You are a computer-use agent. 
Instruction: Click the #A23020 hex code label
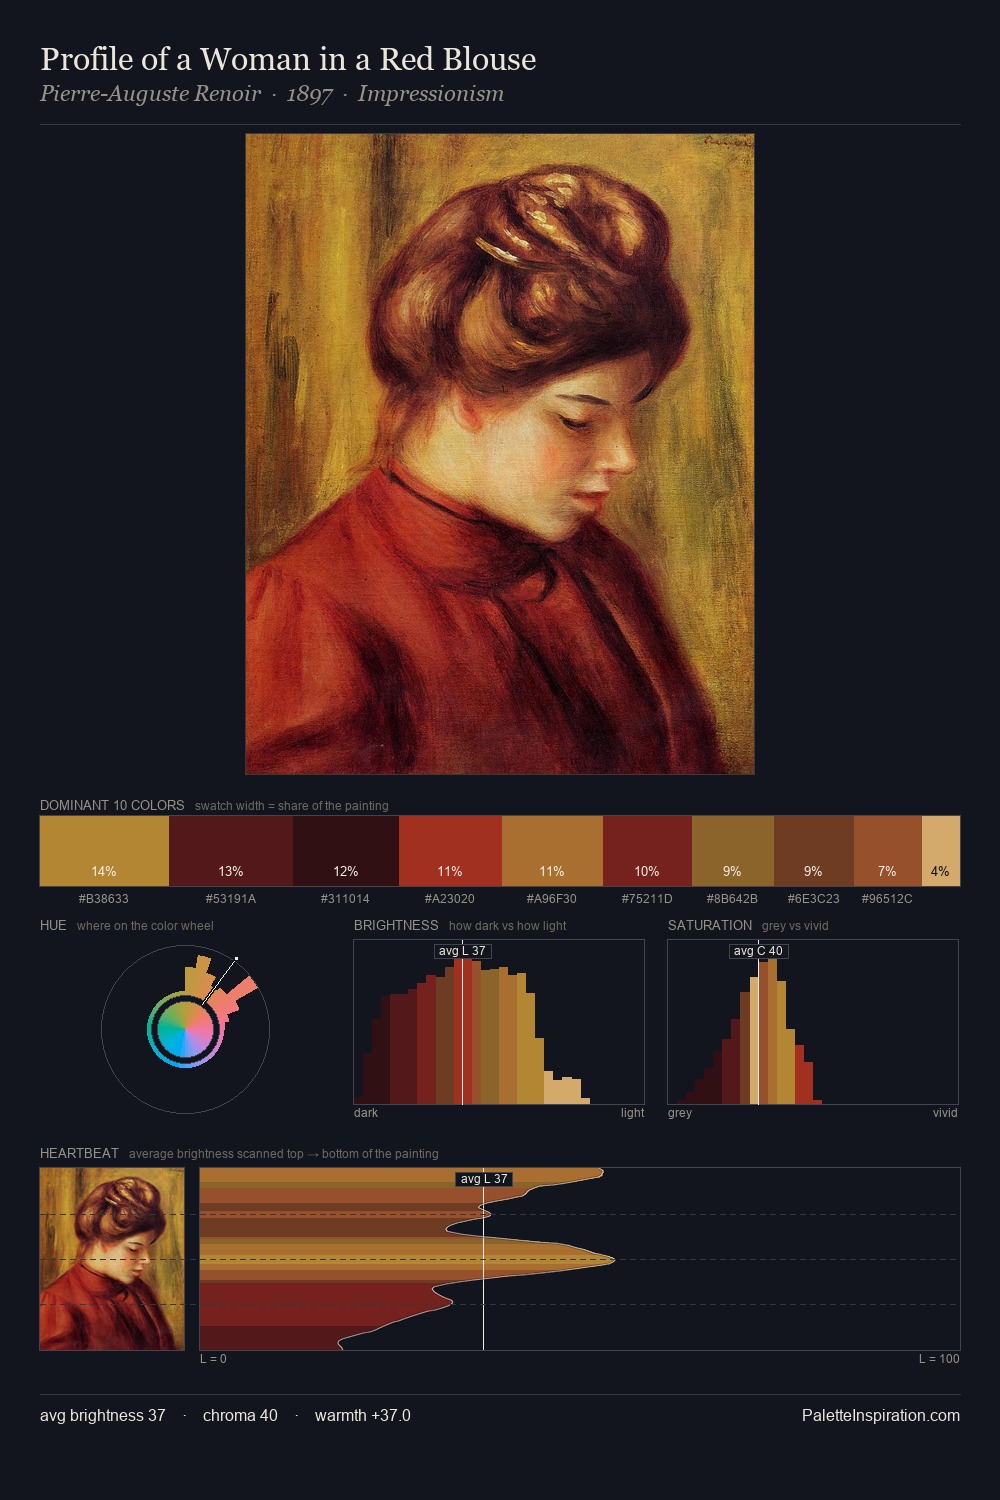coord(450,899)
